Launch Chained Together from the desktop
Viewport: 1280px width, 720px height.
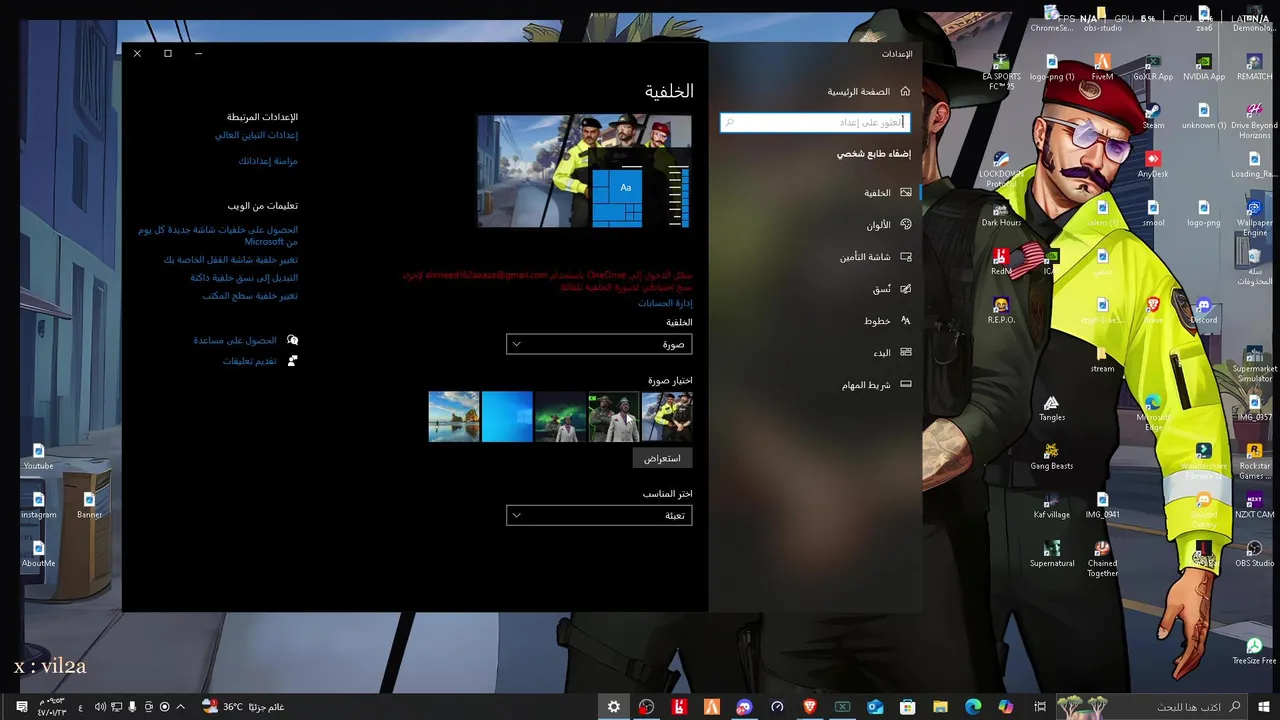[1102, 559]
